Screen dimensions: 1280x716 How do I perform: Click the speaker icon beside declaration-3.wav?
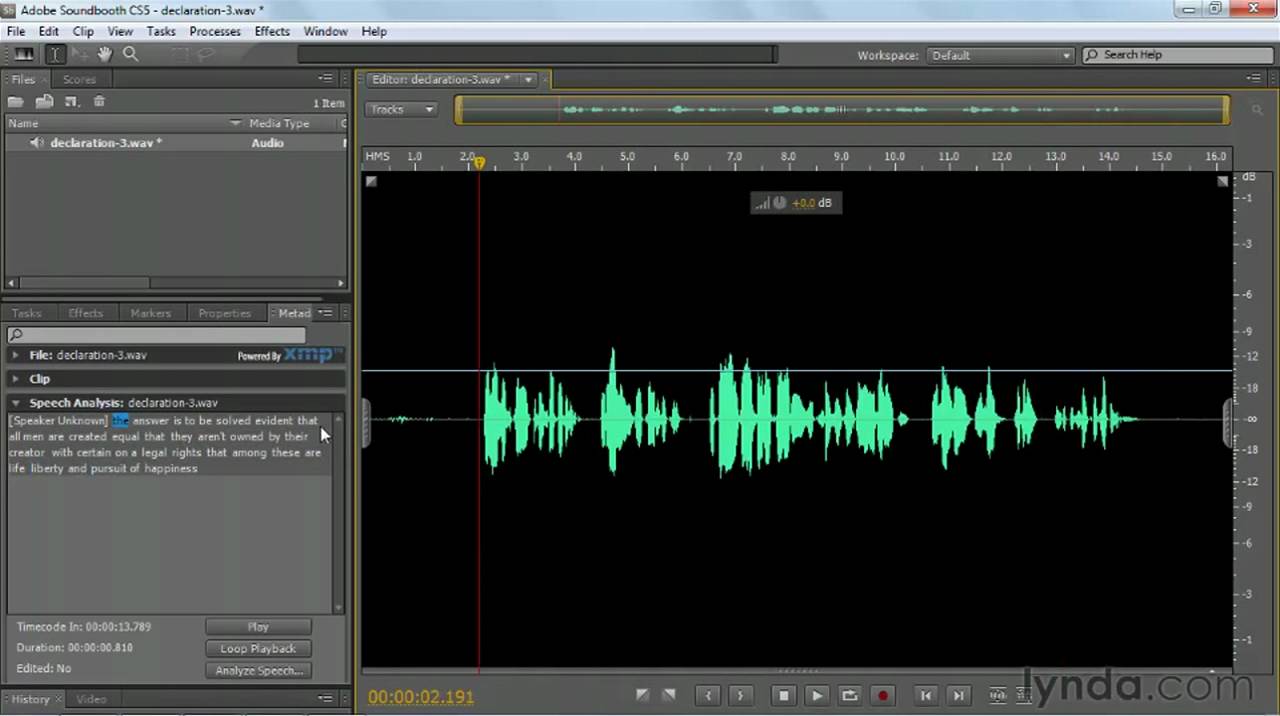pyautogui.click(x=37, y=143)
